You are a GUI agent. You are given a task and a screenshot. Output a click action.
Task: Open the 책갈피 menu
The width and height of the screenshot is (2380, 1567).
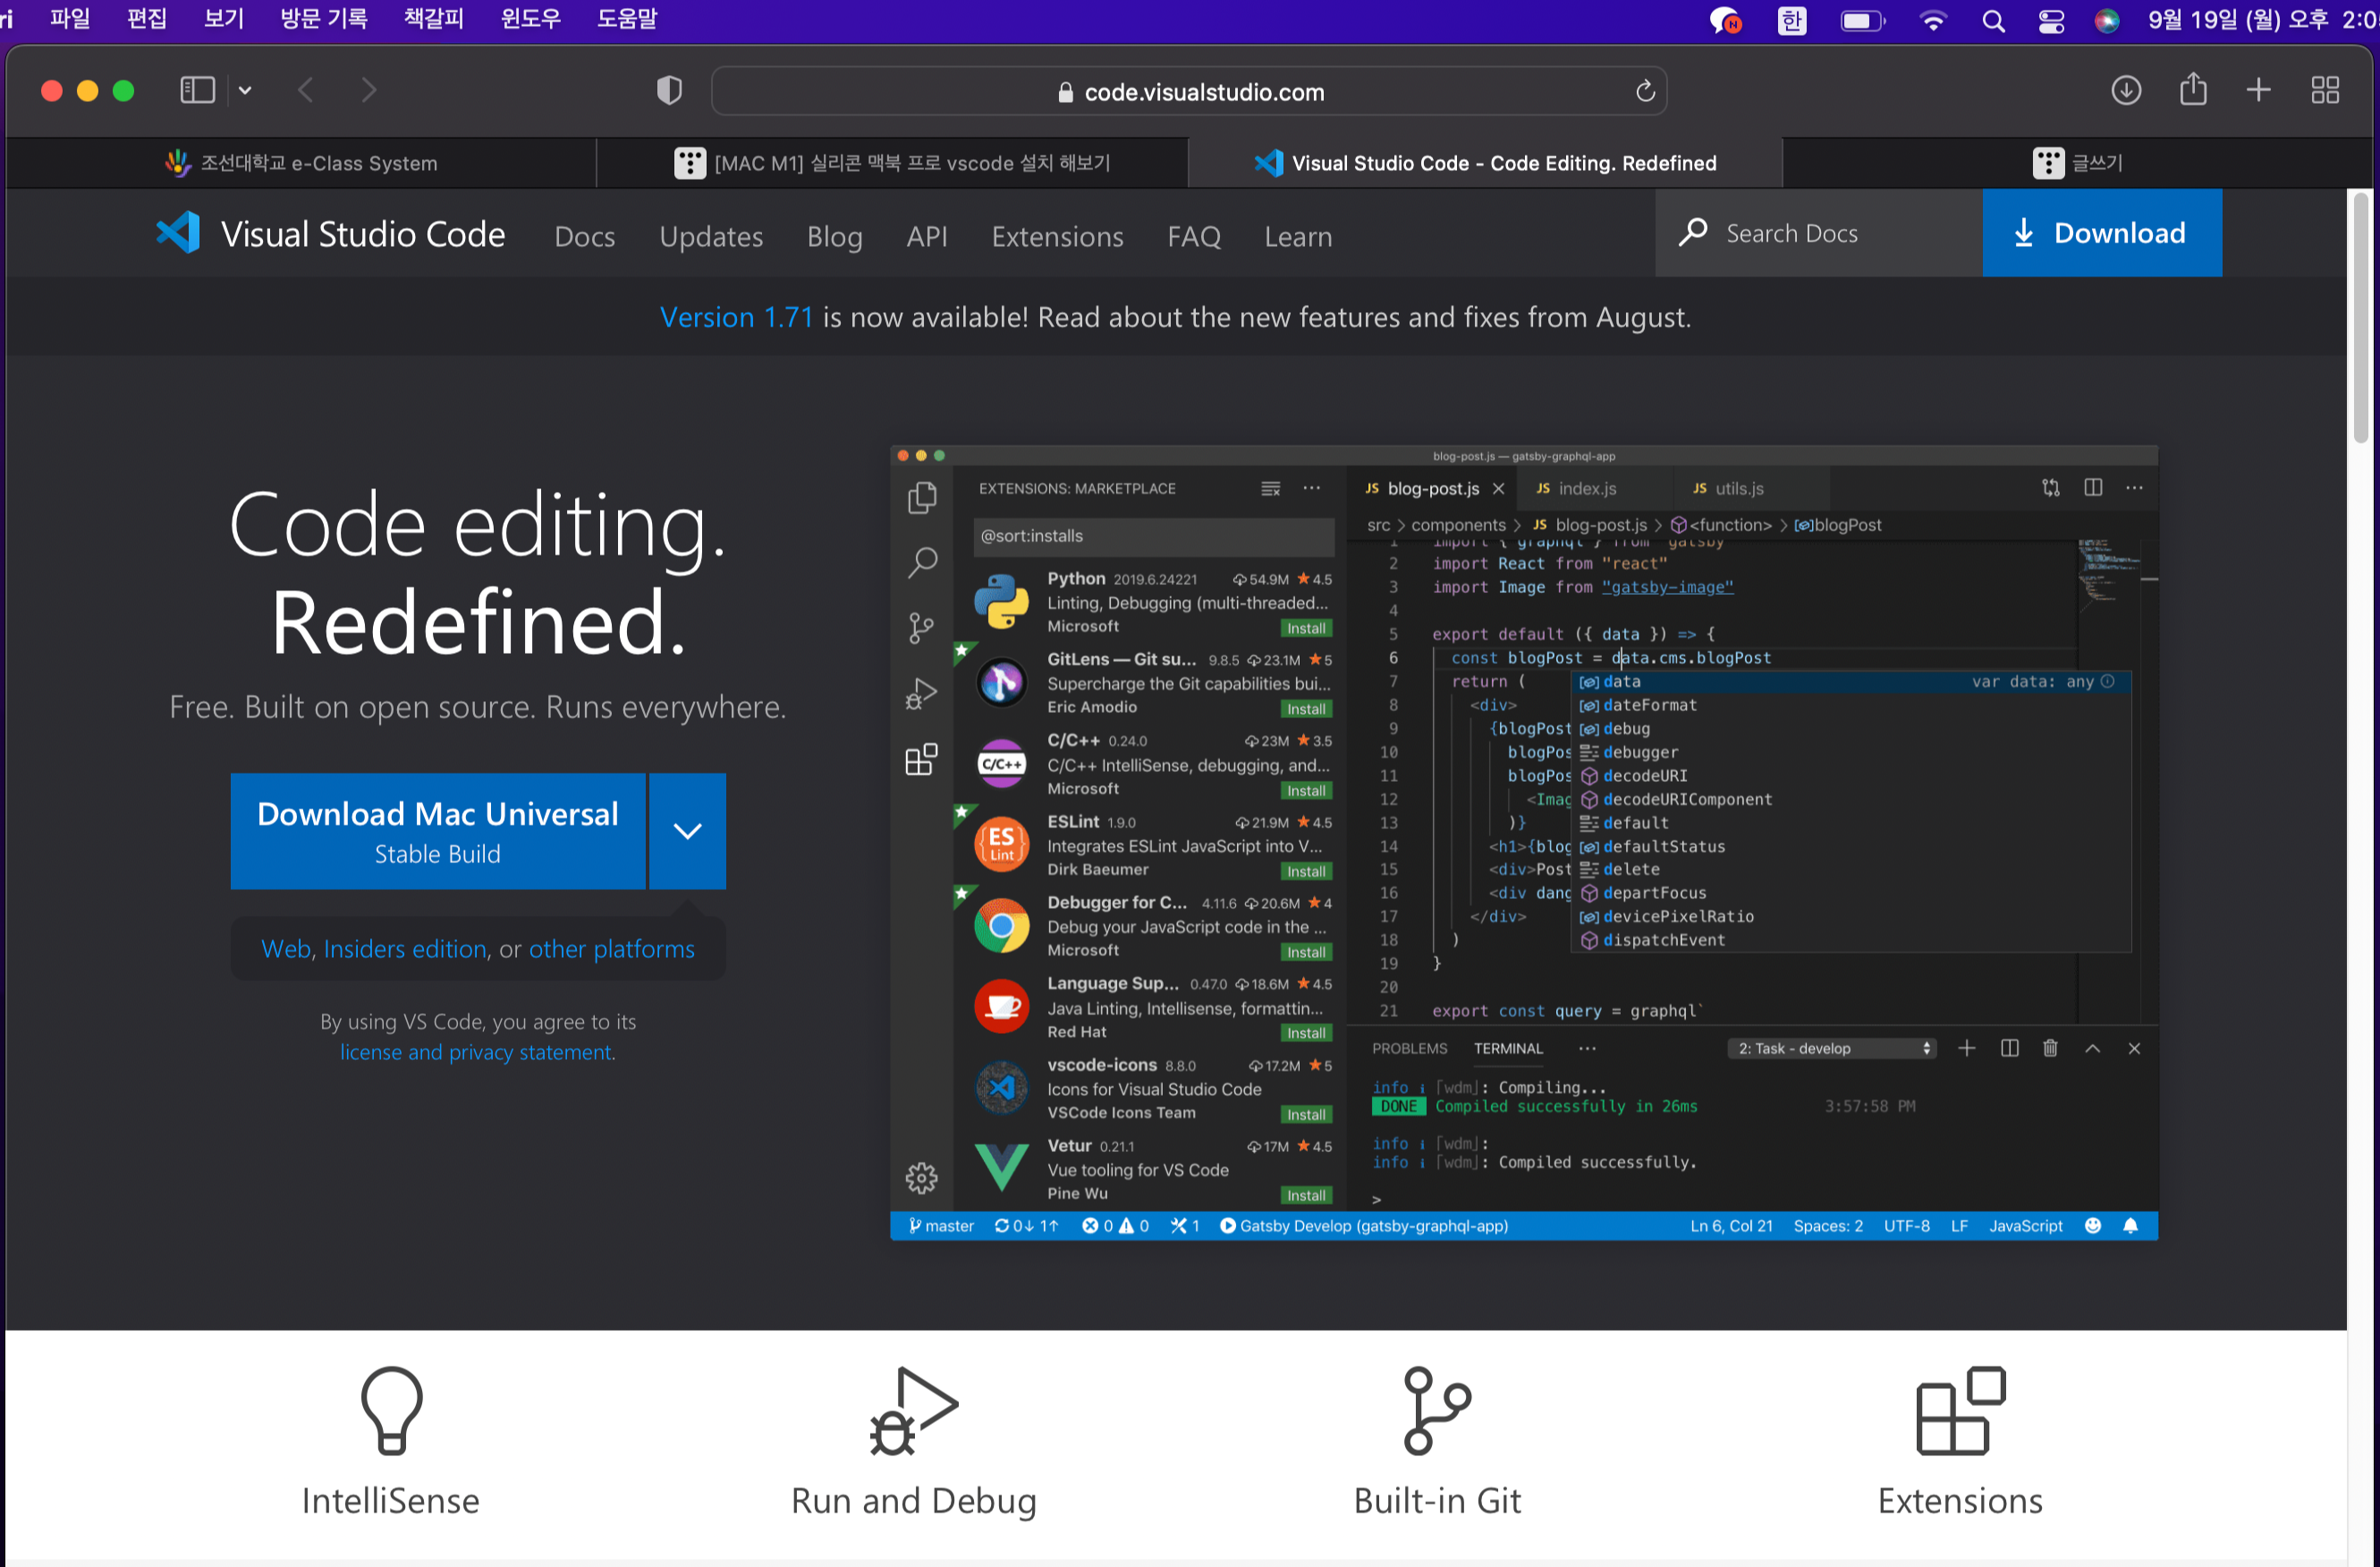point(434,19)
